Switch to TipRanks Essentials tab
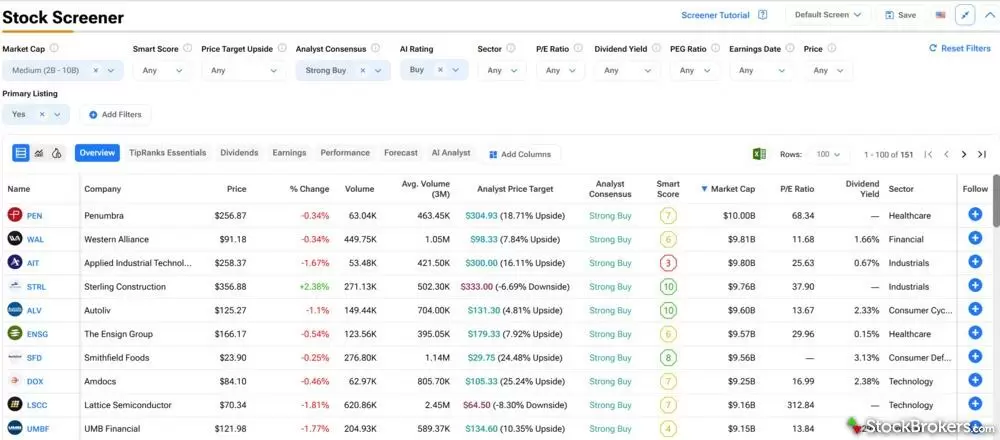 [x=168, y=153]
